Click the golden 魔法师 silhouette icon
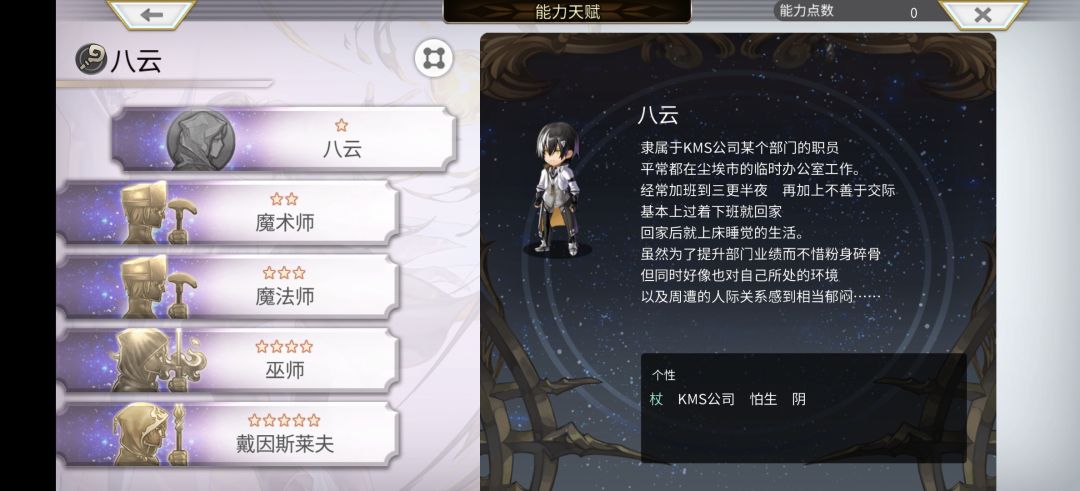Screen dimensions: 1080x491 pyautogui.click(x=157, y=286)
